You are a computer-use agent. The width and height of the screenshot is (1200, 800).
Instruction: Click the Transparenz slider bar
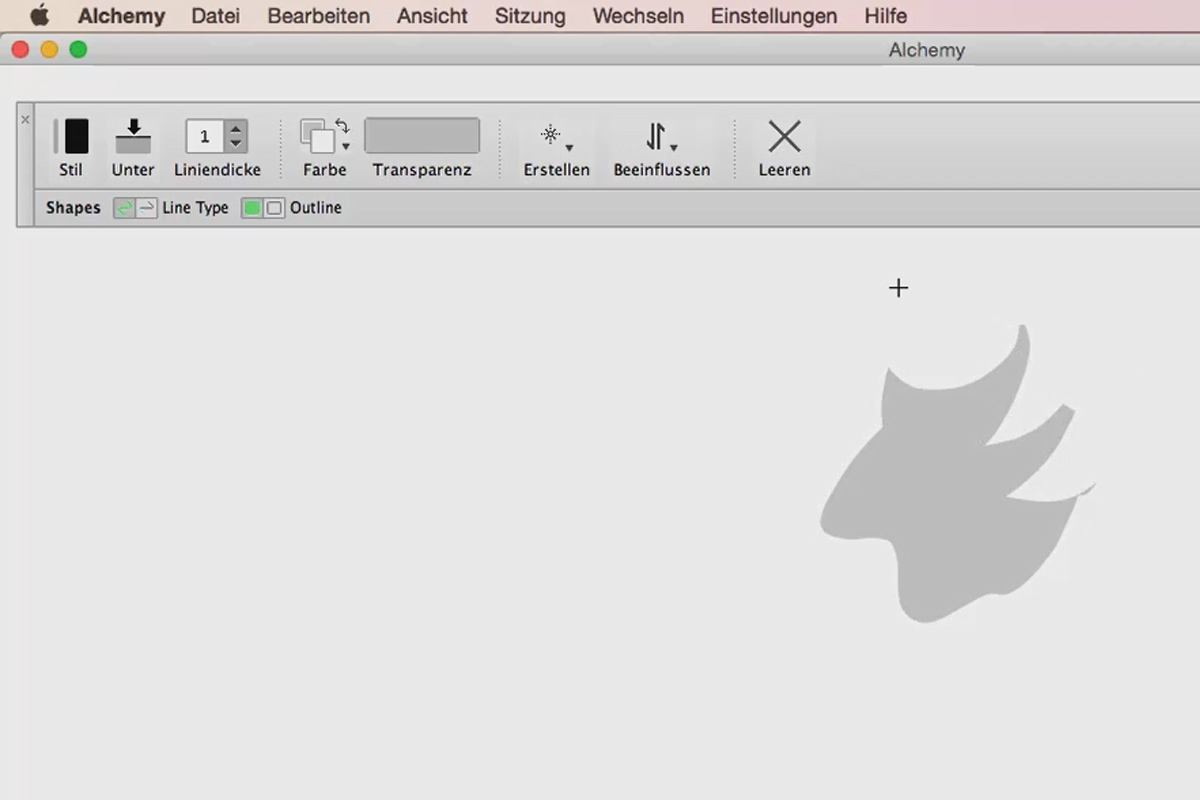pyautogui.click(x=422, y=136)
